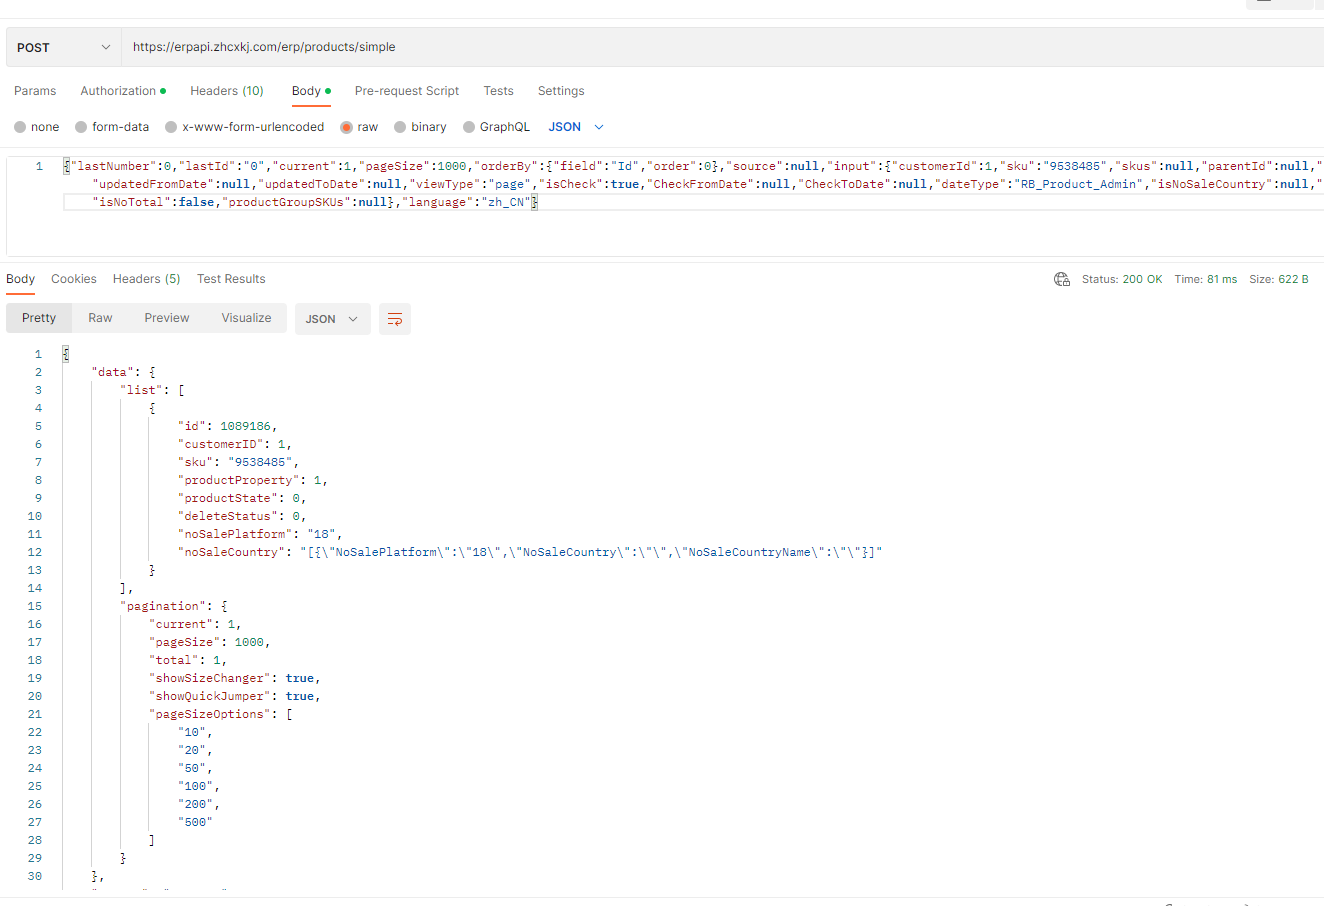1324x906 pixels.
Task: Click the response Body tab
Action: (x=20, y=279)
